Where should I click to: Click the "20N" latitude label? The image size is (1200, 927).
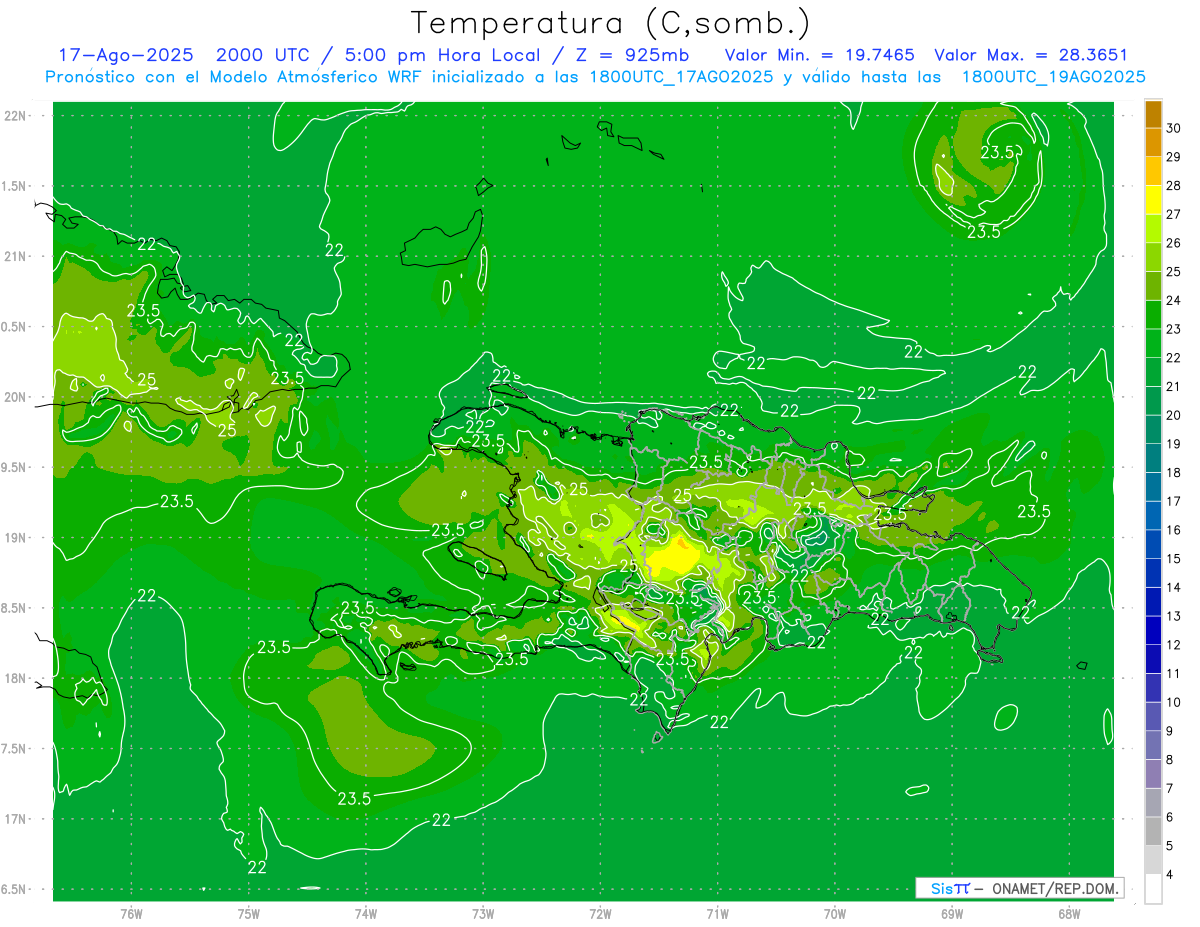click(x=15, y=397)
